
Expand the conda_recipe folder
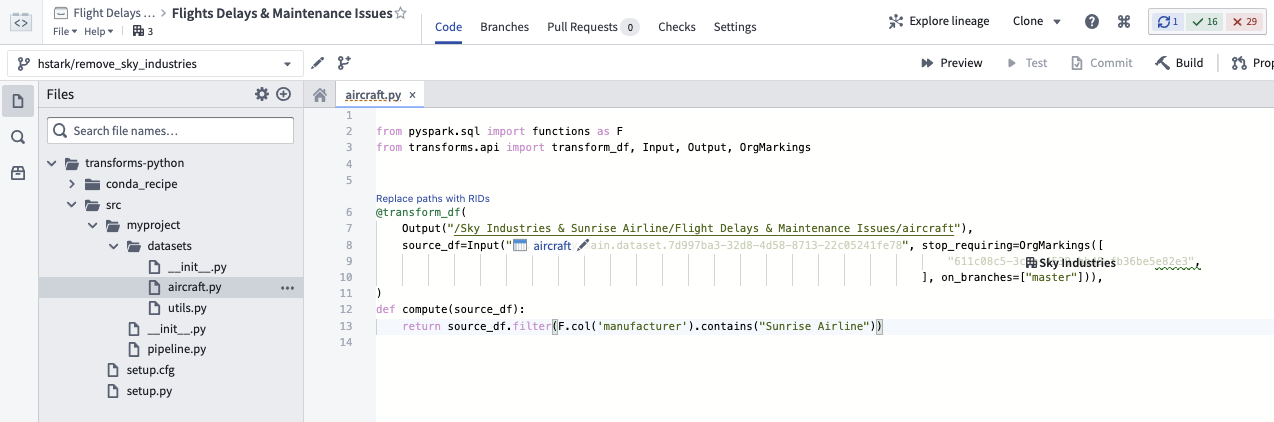[x=72, y=184]
